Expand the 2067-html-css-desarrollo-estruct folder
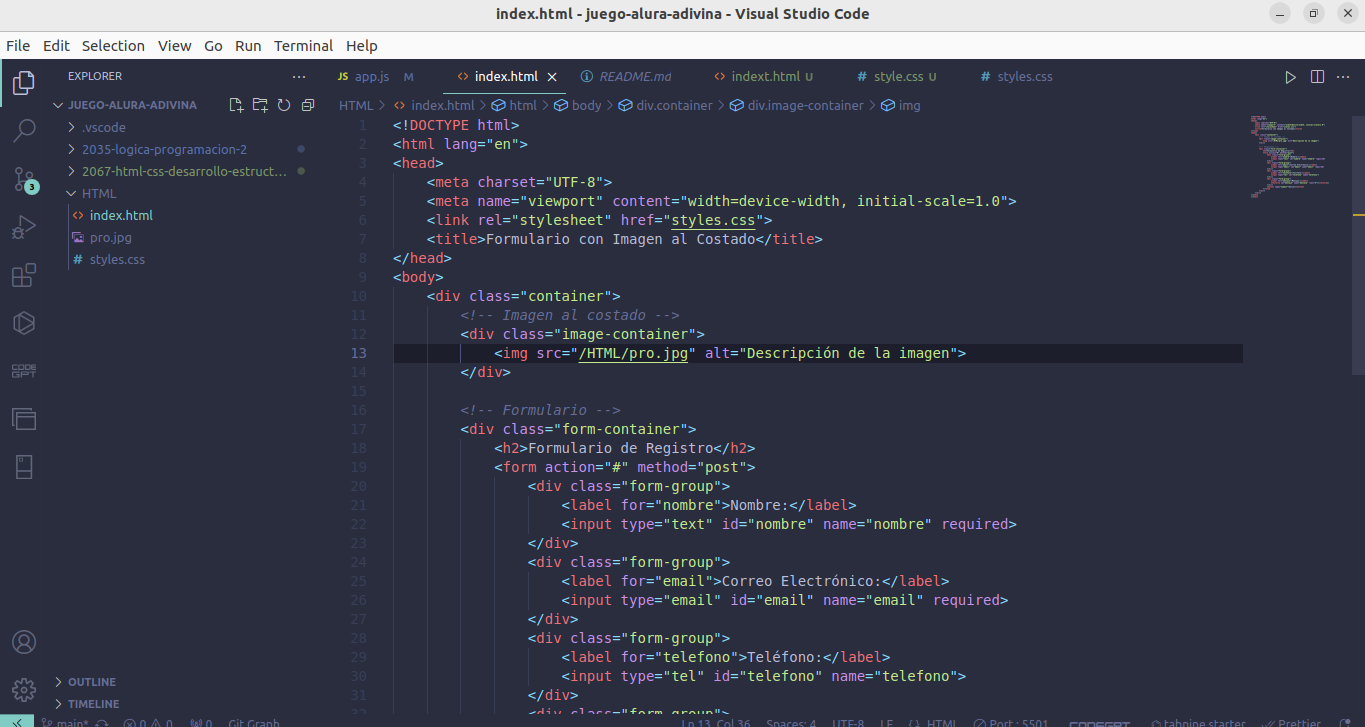This screenshot has width=1365, height=727. (x=184, y=171)
